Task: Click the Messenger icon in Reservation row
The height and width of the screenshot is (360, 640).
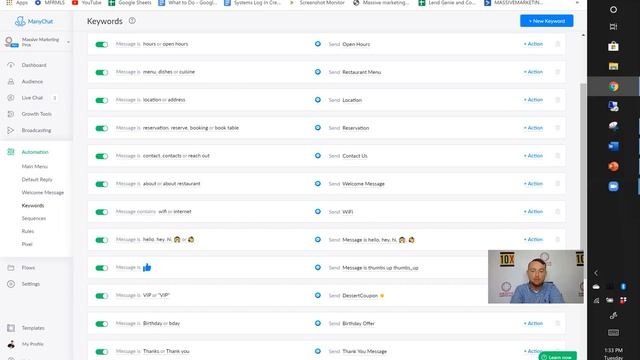Action: coord(318,128)
